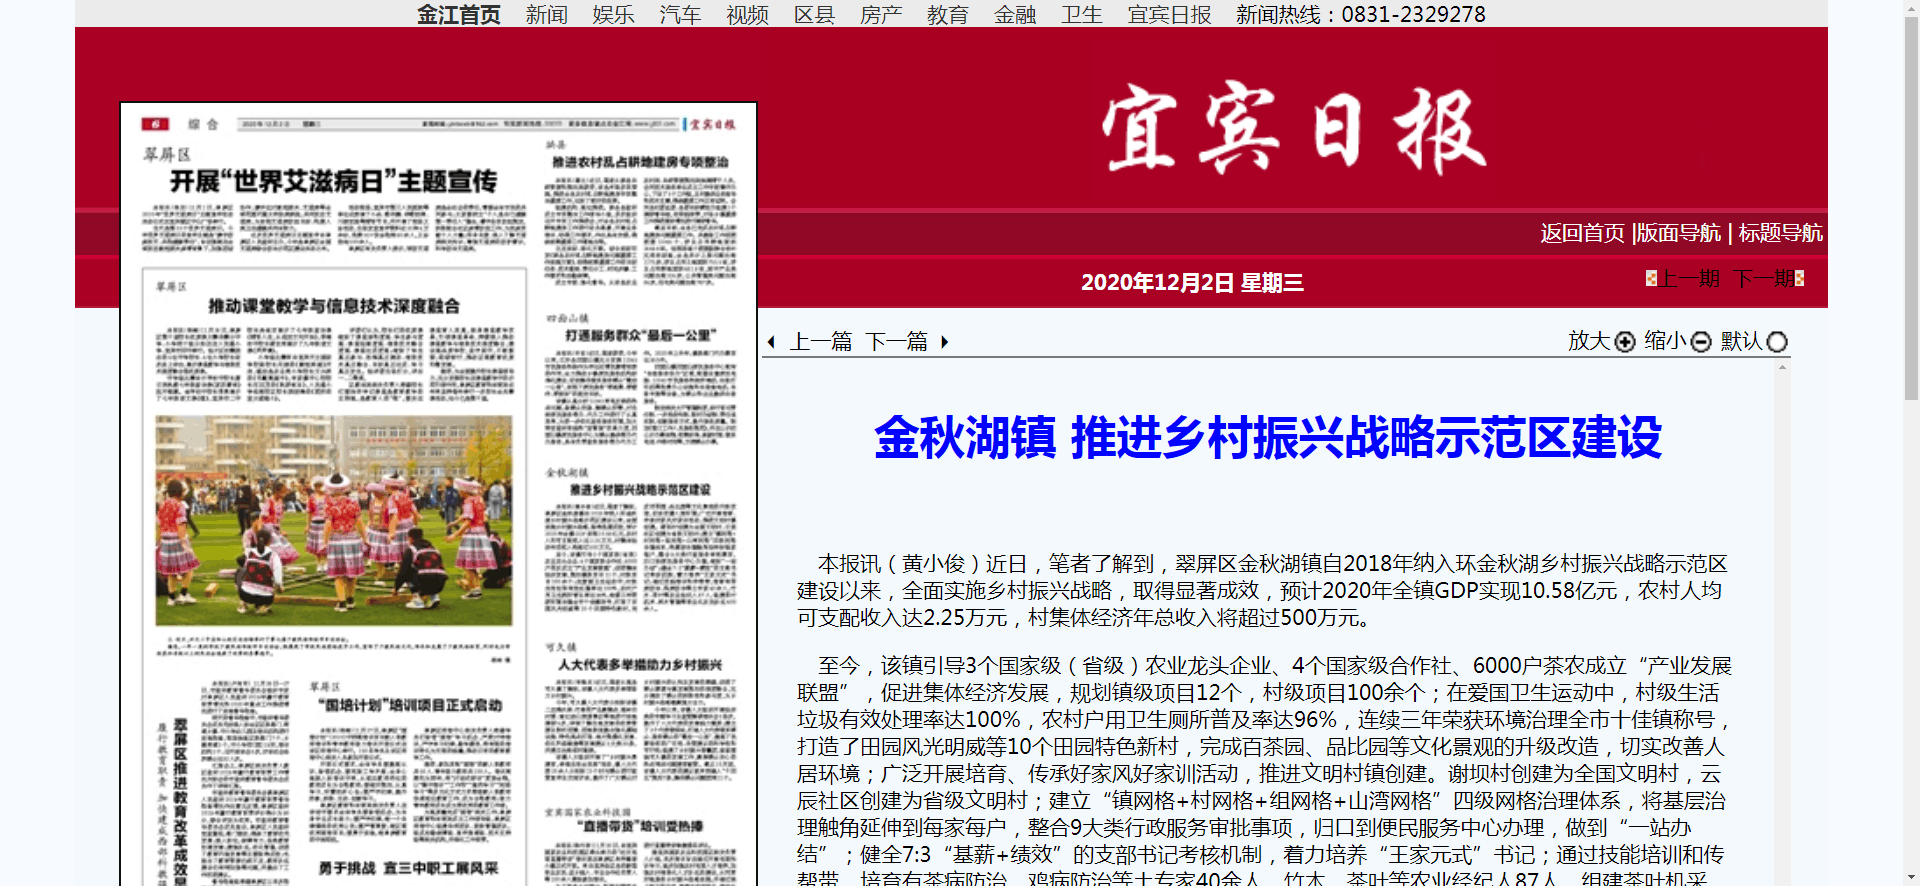The width and height of the screenshot is (1920, 886).
Task: Click the right arrow after 下一篇
Action: point(944,342)
